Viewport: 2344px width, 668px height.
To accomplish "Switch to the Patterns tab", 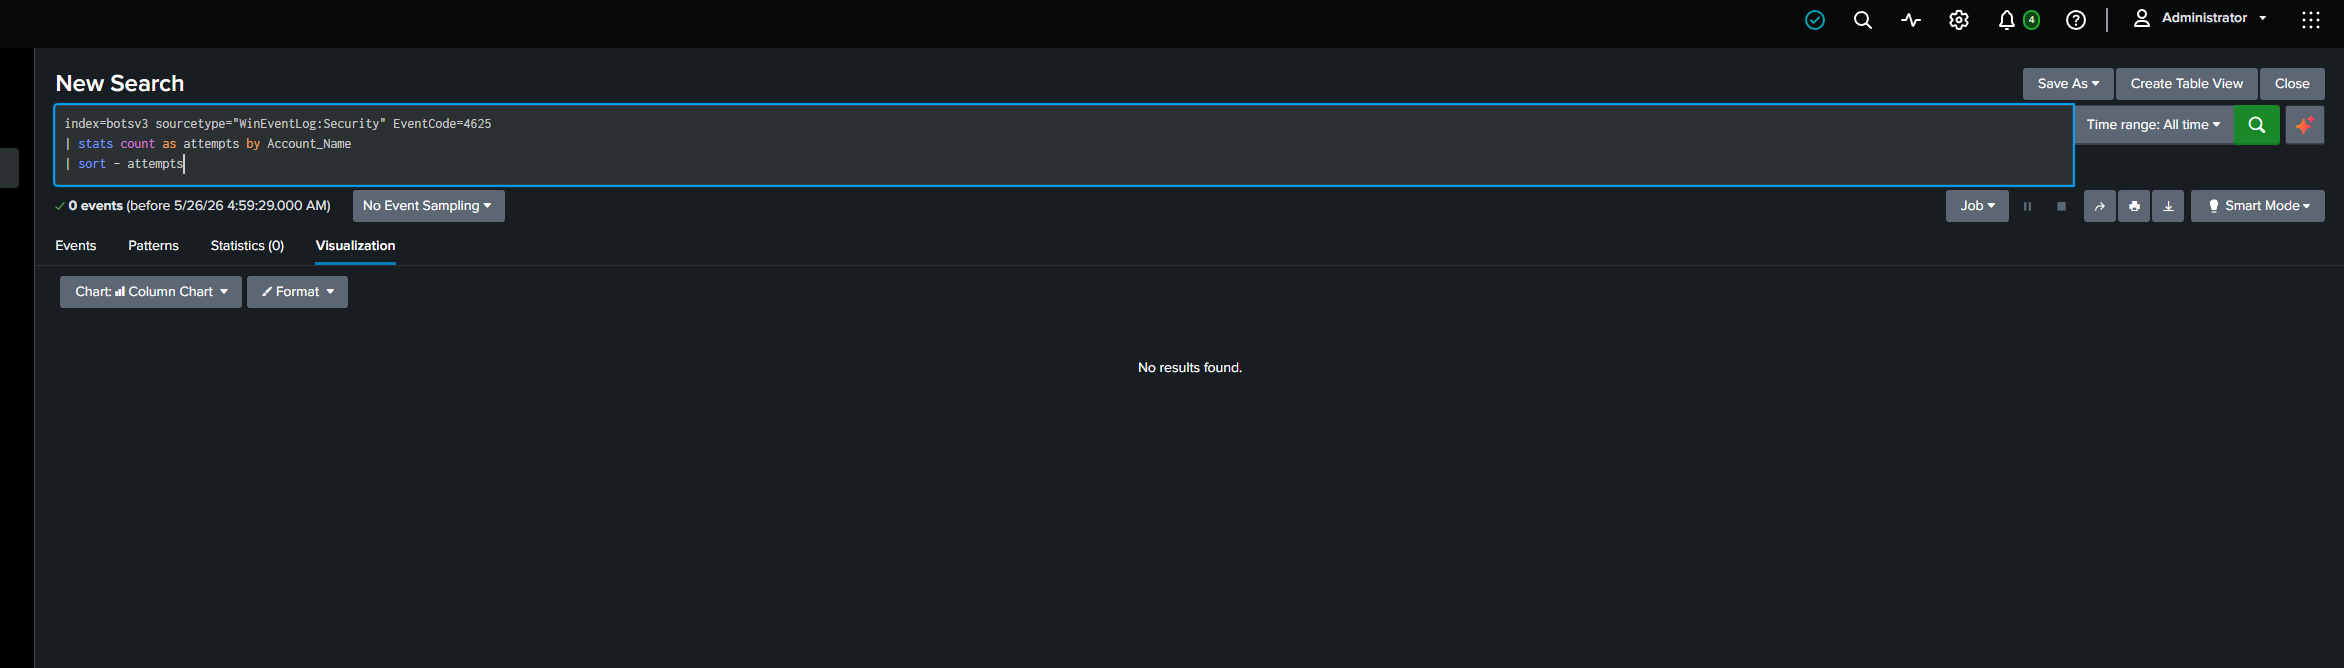I will point(153,246).
